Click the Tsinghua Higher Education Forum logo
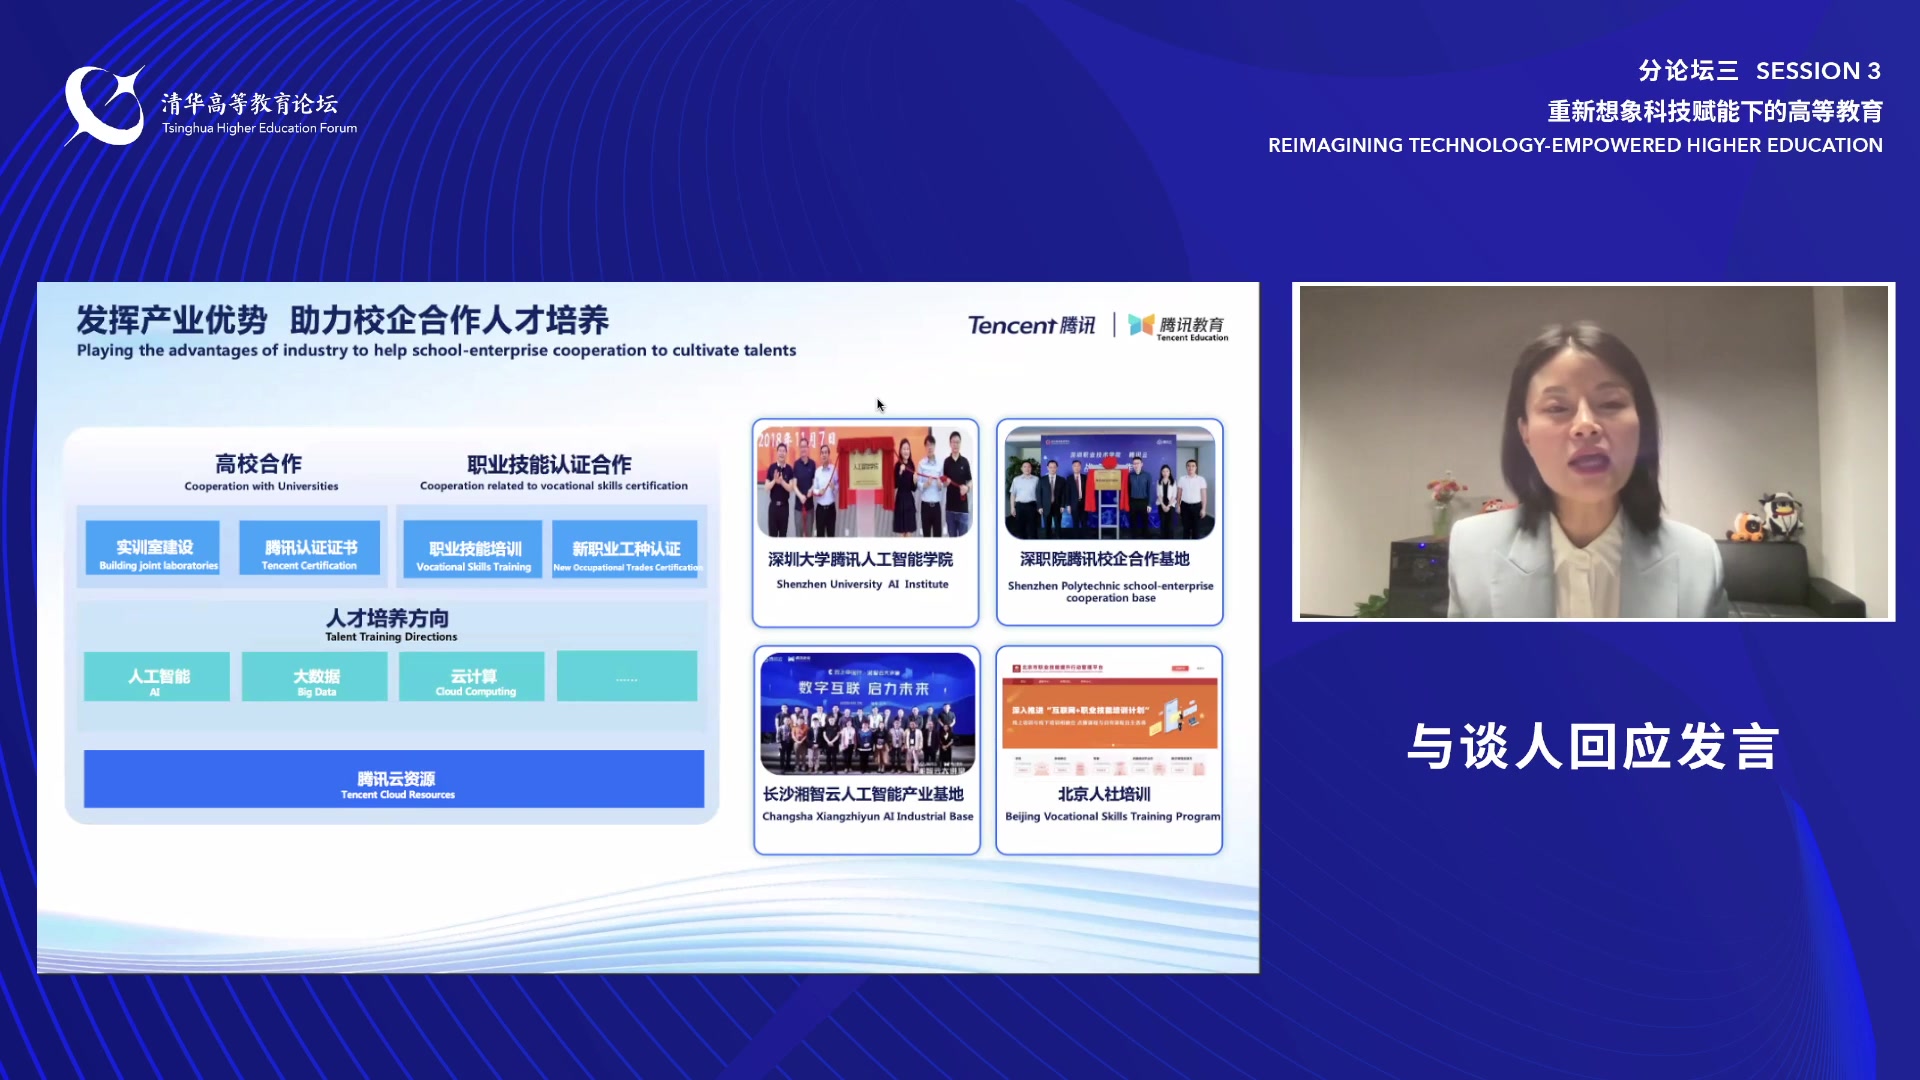1920x1080 pixels. 210,106
